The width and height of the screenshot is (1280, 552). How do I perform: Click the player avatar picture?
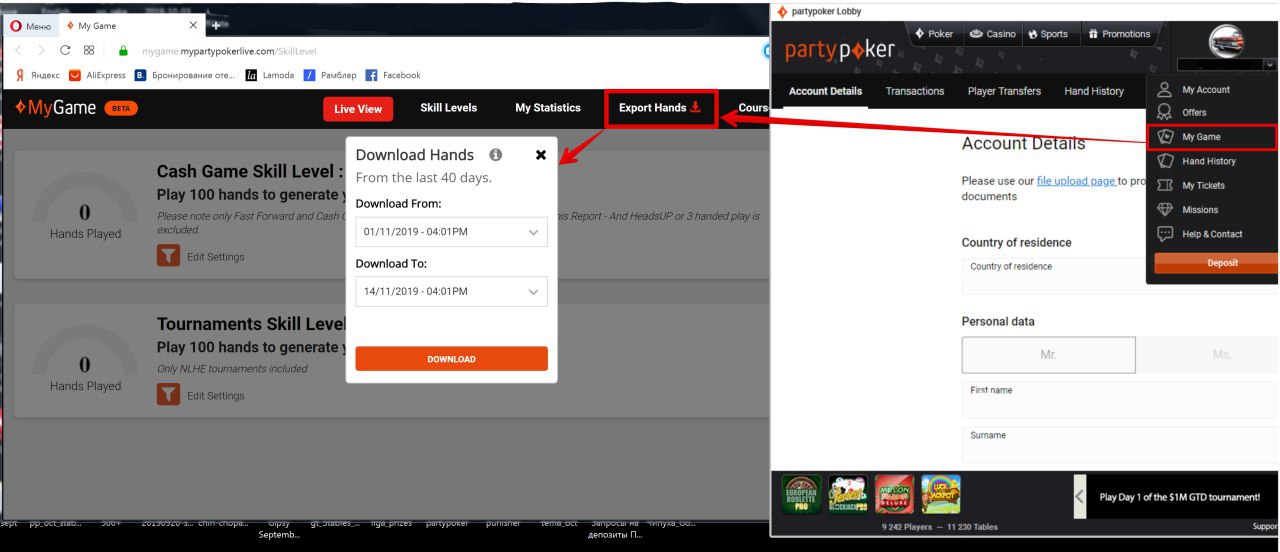pyautogui.click(x=1227, y=43)
